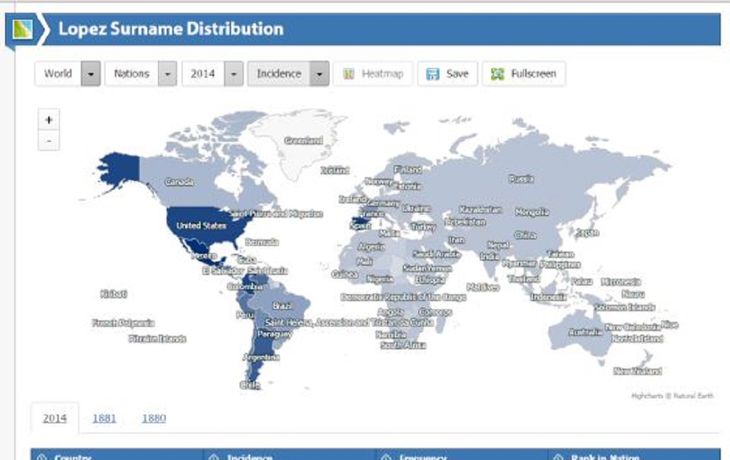Click the Turkey label on map
This screenshot has height=460, width=730.
(424, 227)
